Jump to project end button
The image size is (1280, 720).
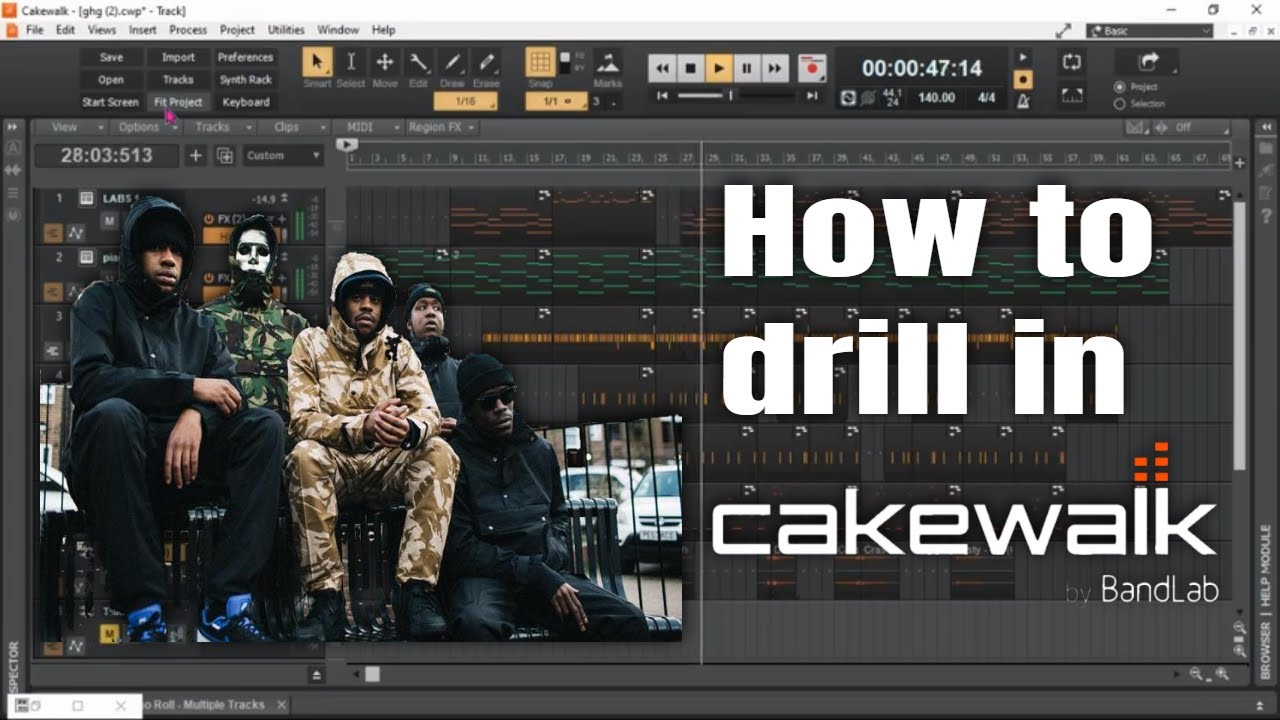pyautogui.click(x=812, y=96)
